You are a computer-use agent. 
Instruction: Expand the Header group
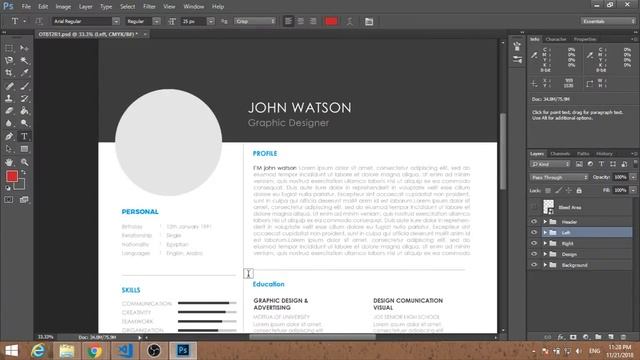click(545, 222)
